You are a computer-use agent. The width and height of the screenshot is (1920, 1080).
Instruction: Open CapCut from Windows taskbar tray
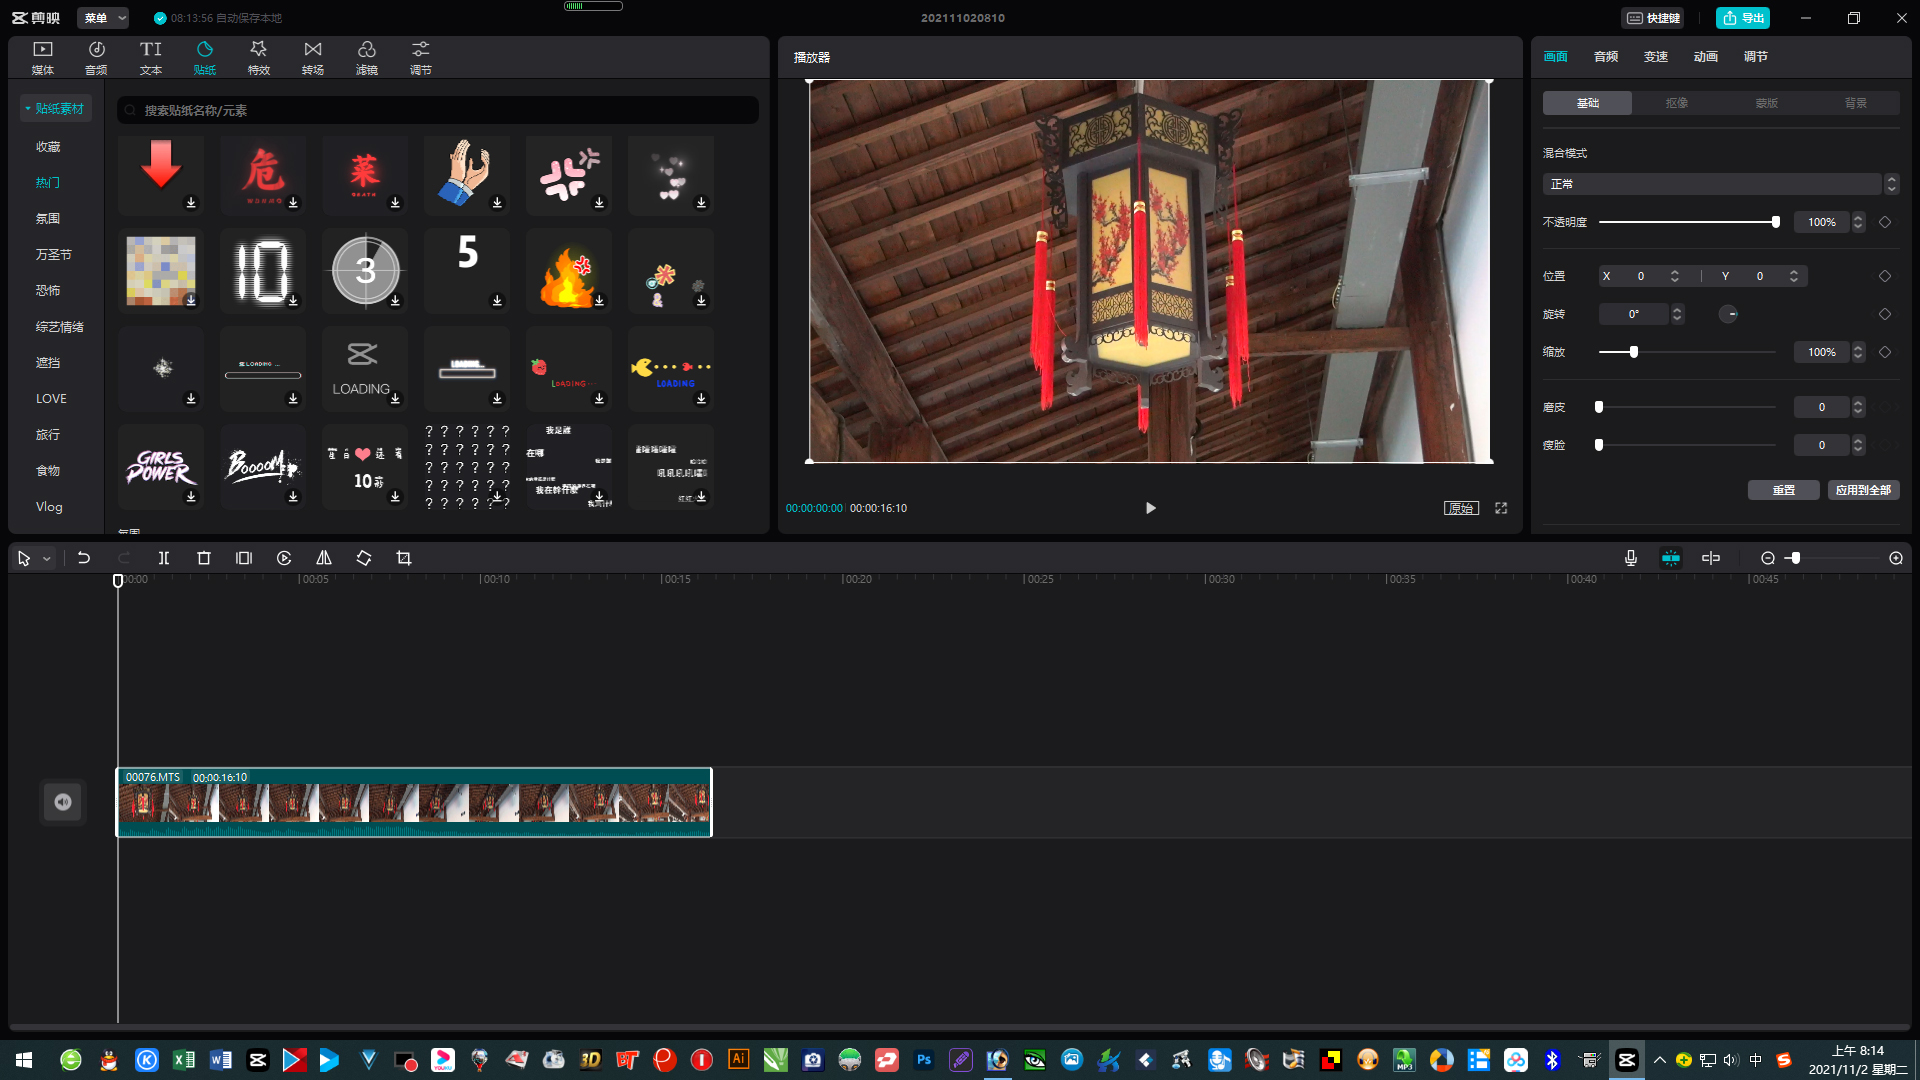[x=1627, y=1060]
